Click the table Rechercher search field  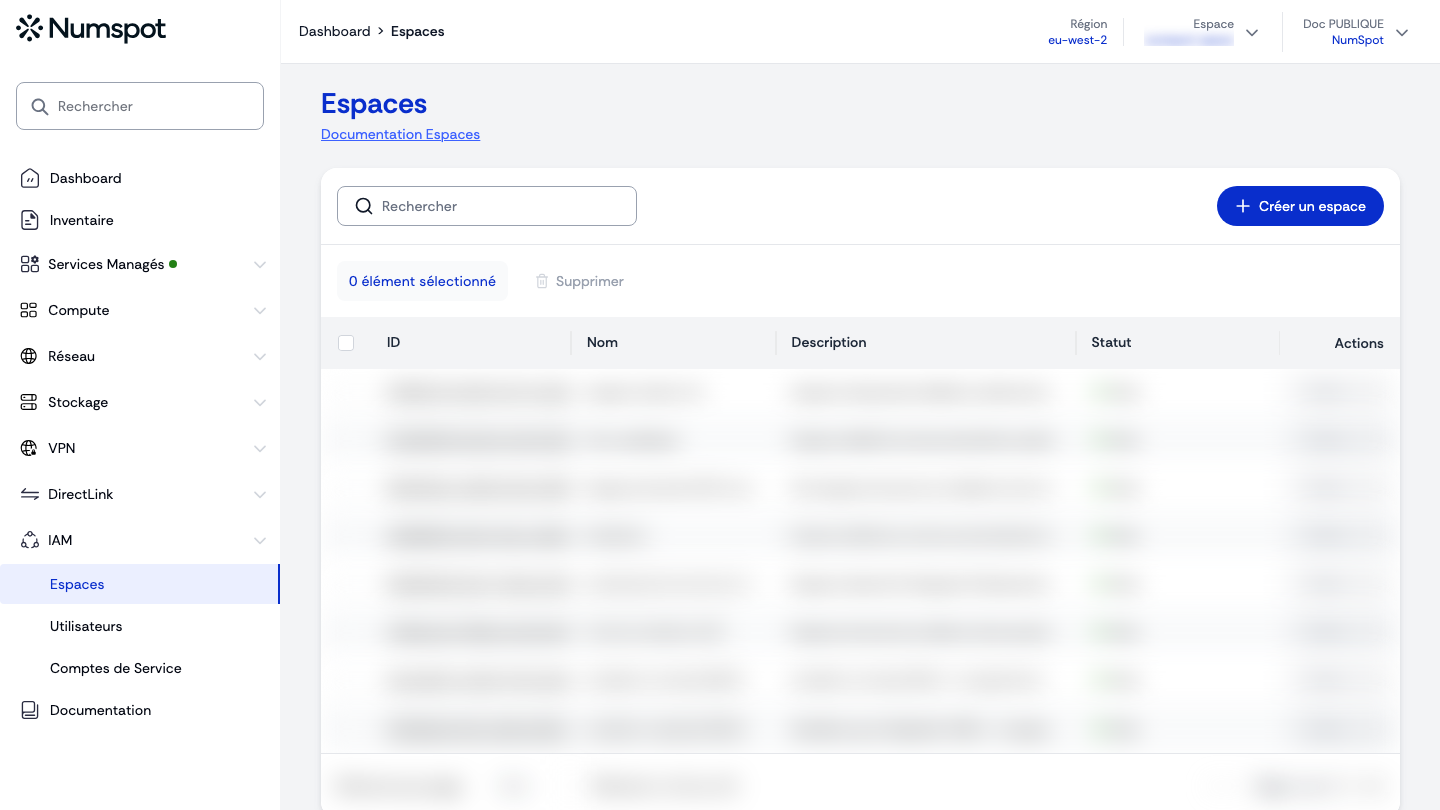487,206
